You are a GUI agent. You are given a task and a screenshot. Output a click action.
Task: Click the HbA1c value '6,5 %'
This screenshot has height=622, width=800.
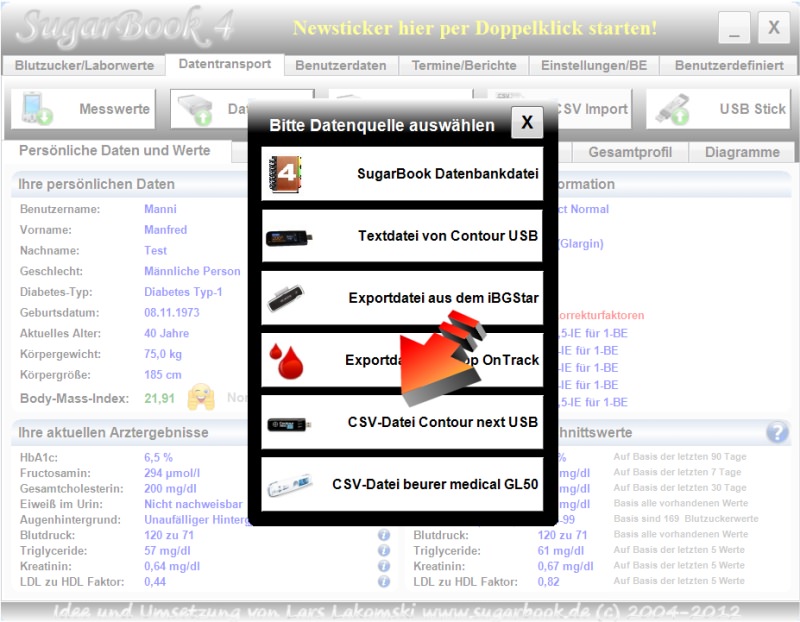point(158,457)
